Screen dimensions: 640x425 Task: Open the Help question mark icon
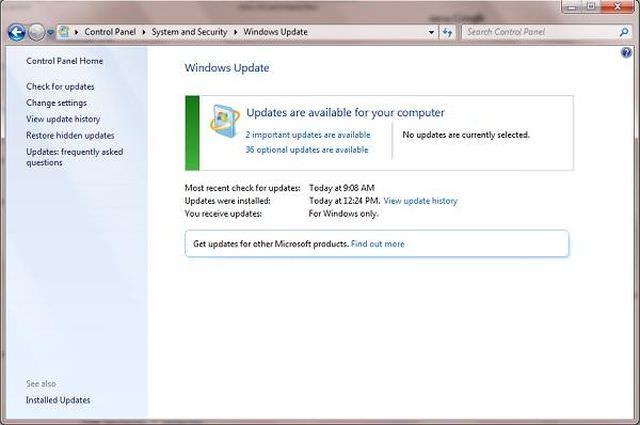click(x=626, y=53)
